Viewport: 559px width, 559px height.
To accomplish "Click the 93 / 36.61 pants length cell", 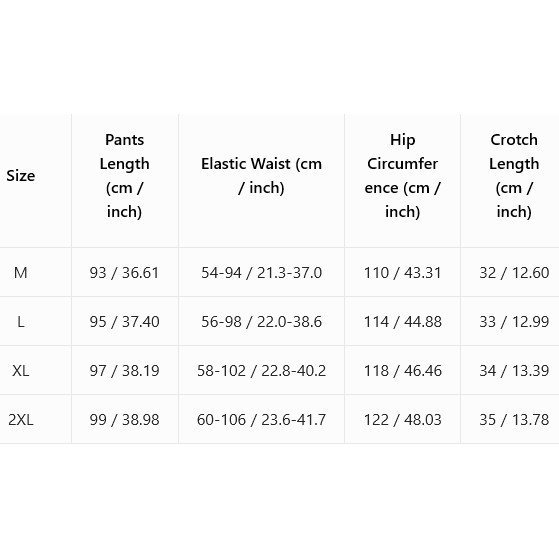I will tap(124, 273).
